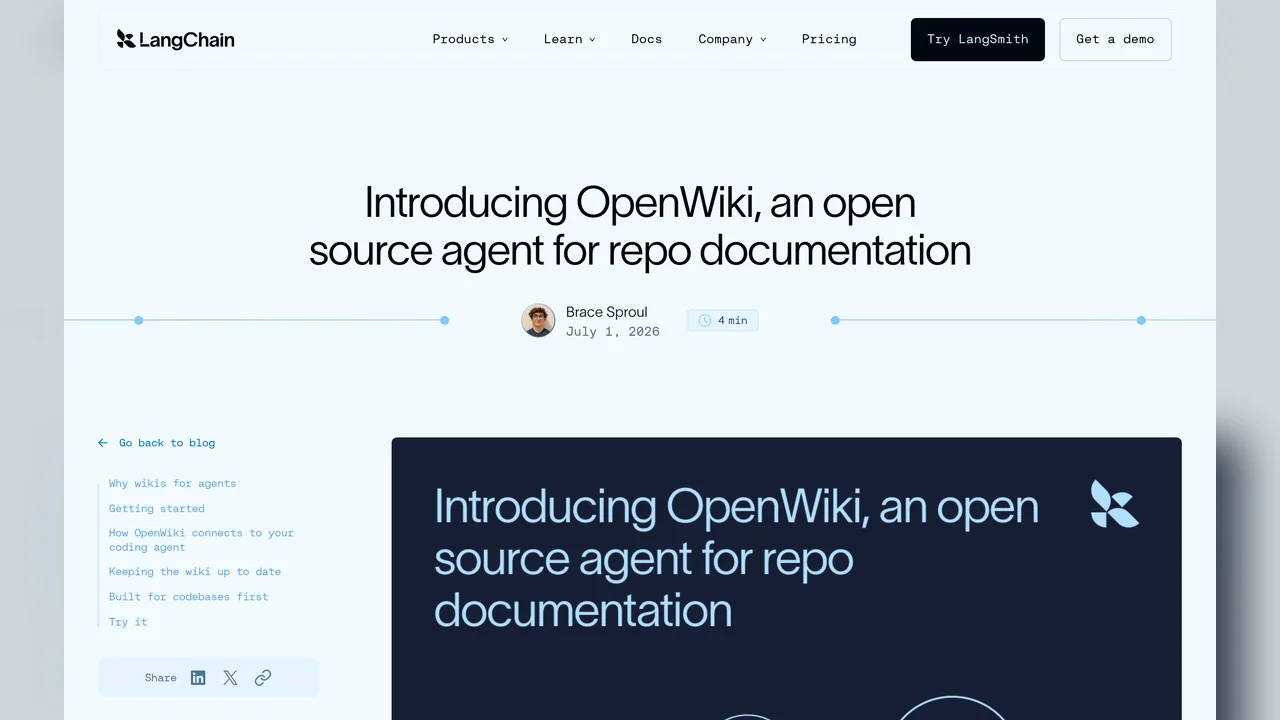Click the date July 1, 2026
Viewport: 1280px width, 720px height.
click(613, 332)
